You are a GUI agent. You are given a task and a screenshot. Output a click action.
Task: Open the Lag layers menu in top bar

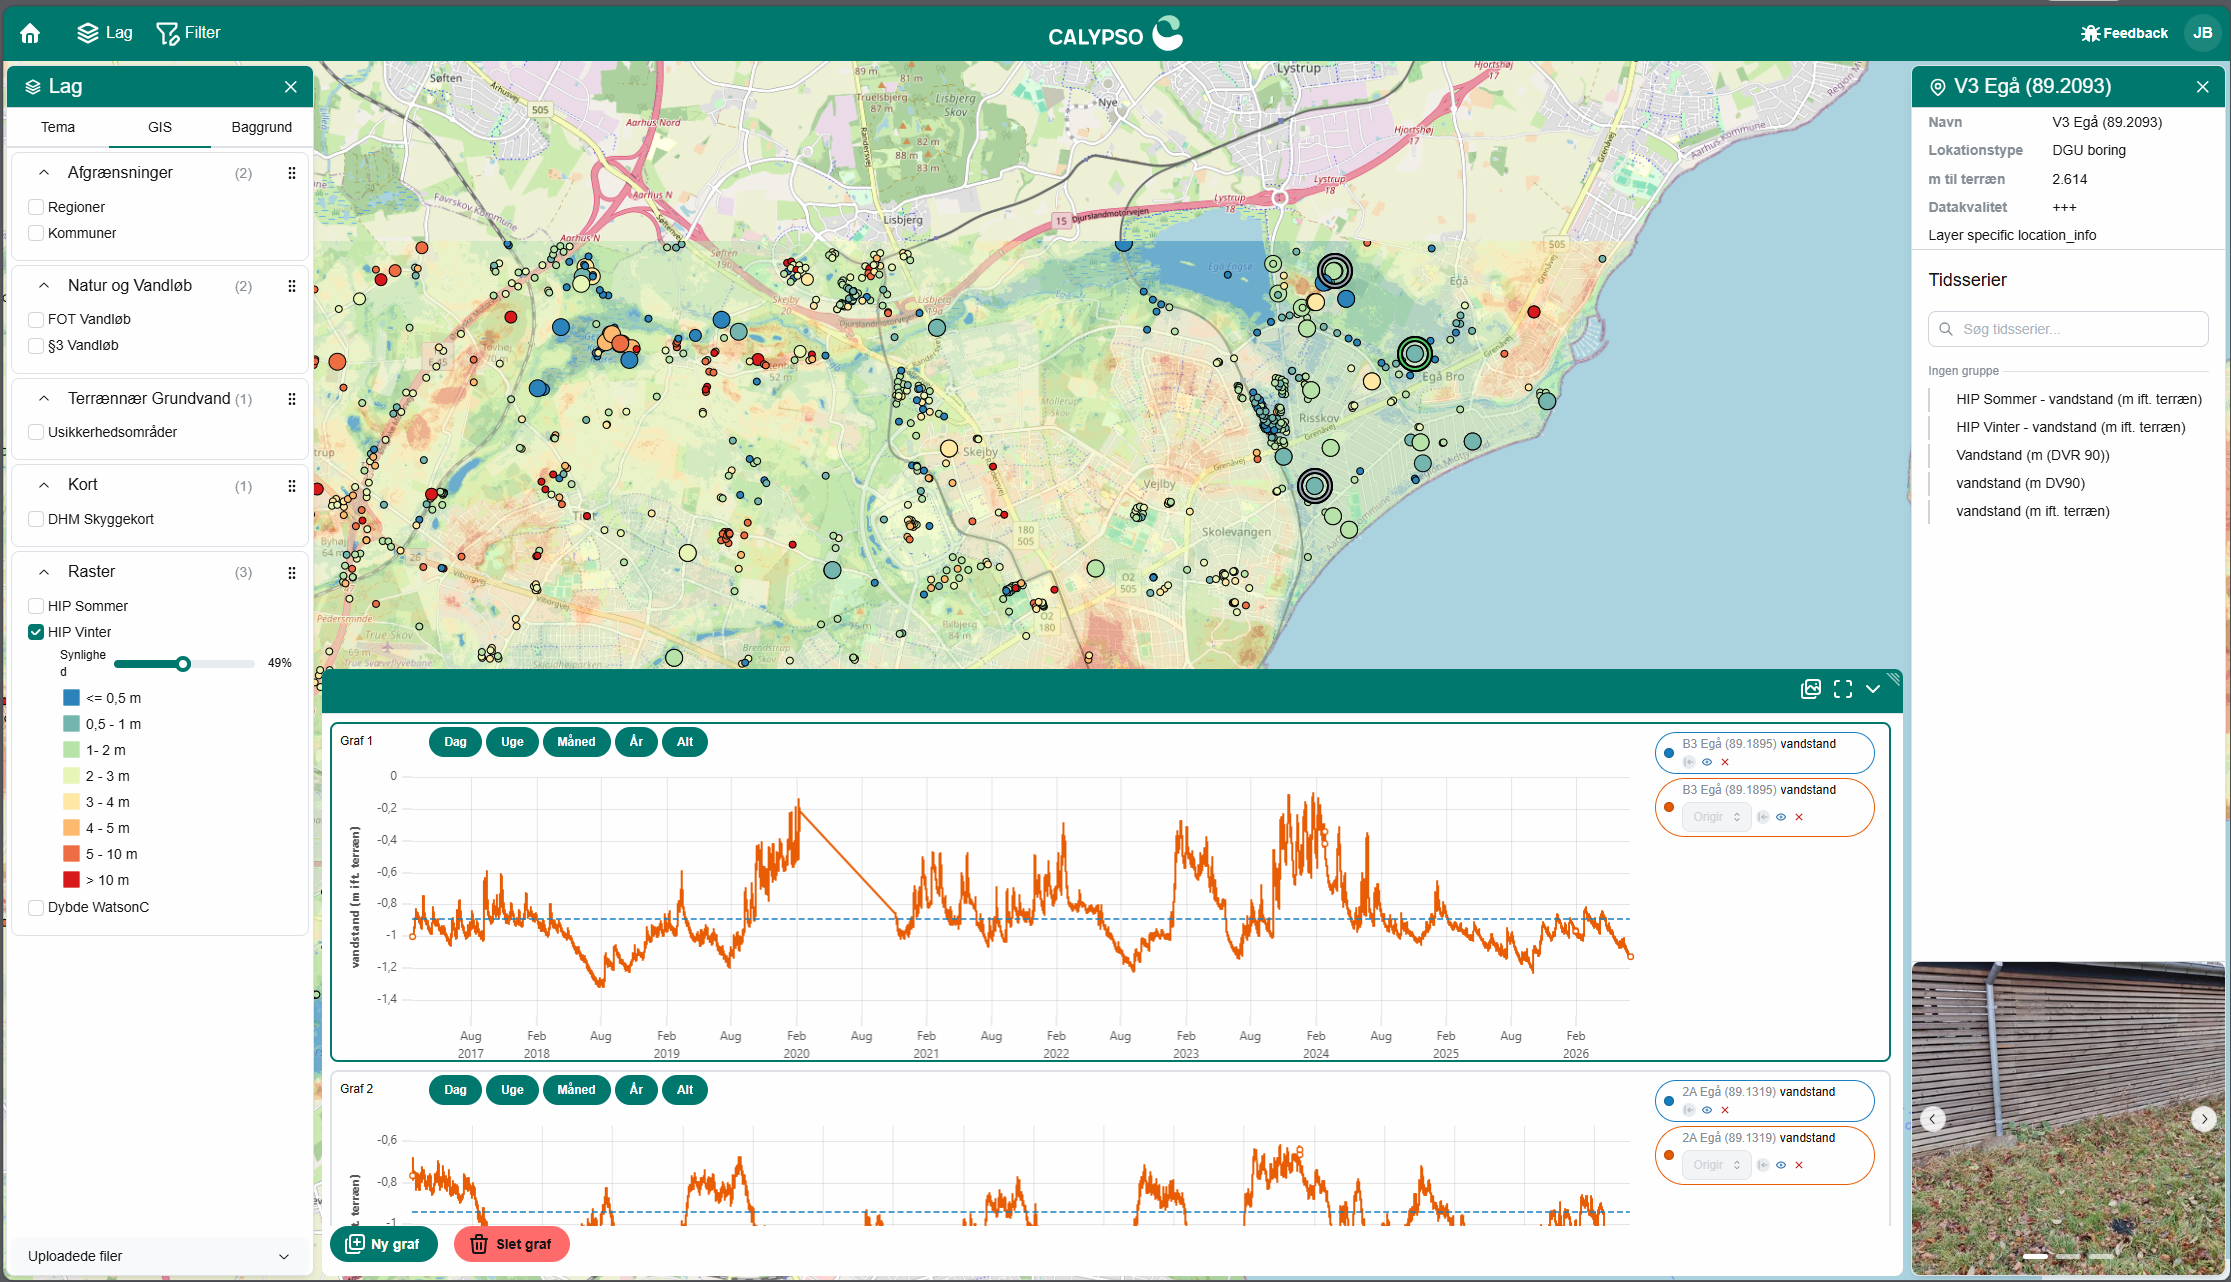click(x=105, y=33)
